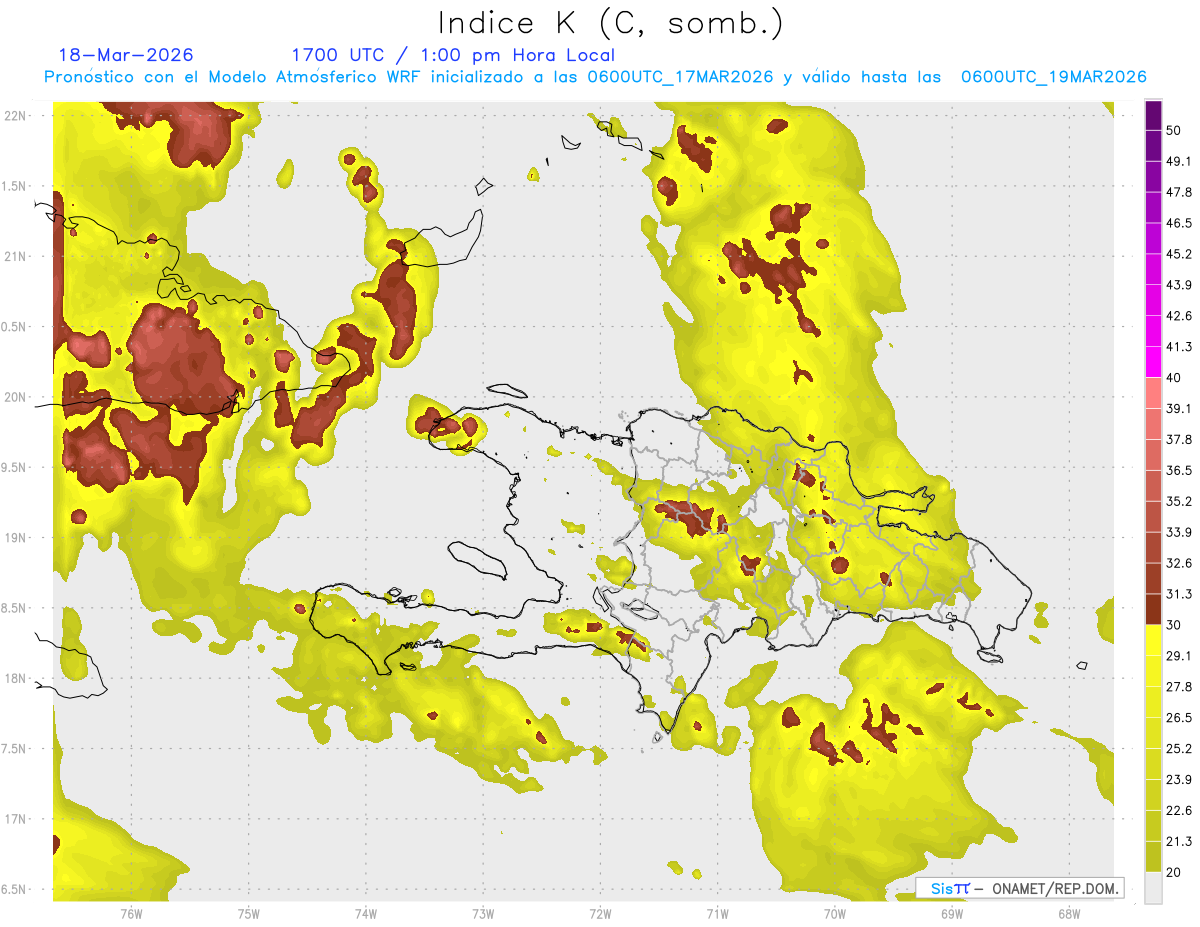Click the '69W' longitude label
The image size is (1200, 927).
pos(952,914)
